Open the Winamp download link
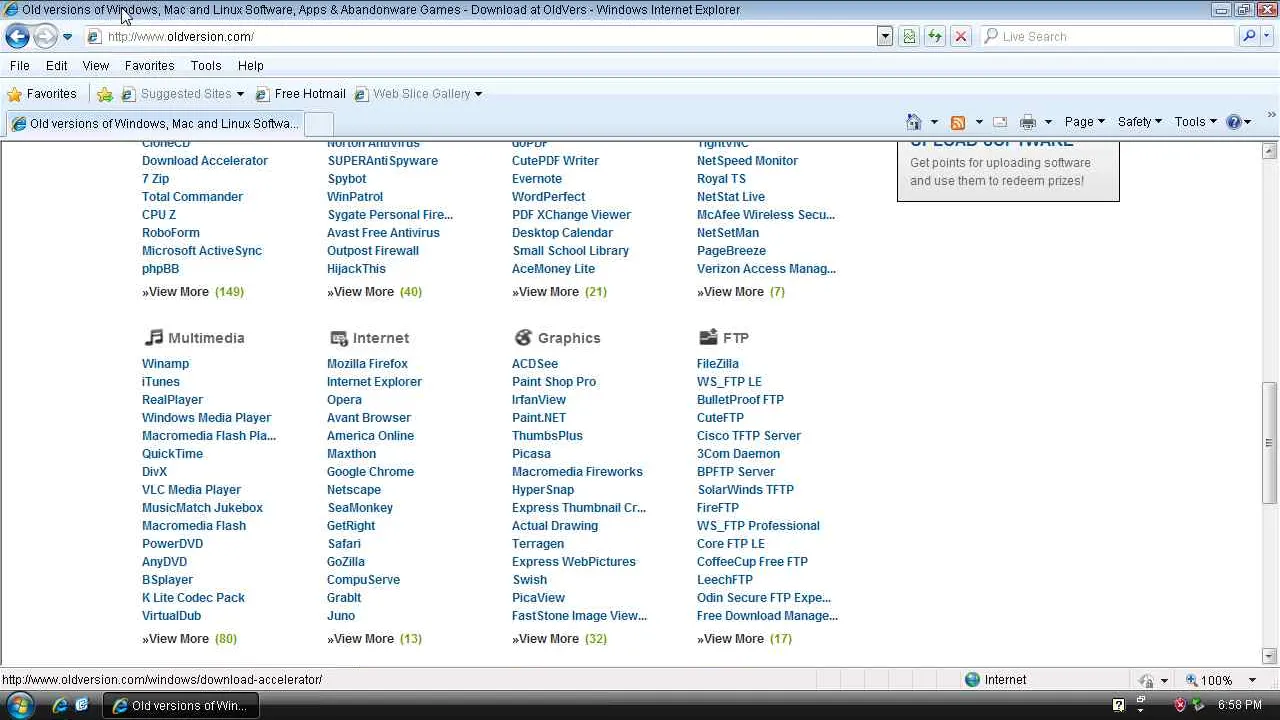1280x720 pixels. (x=165, y=364)
